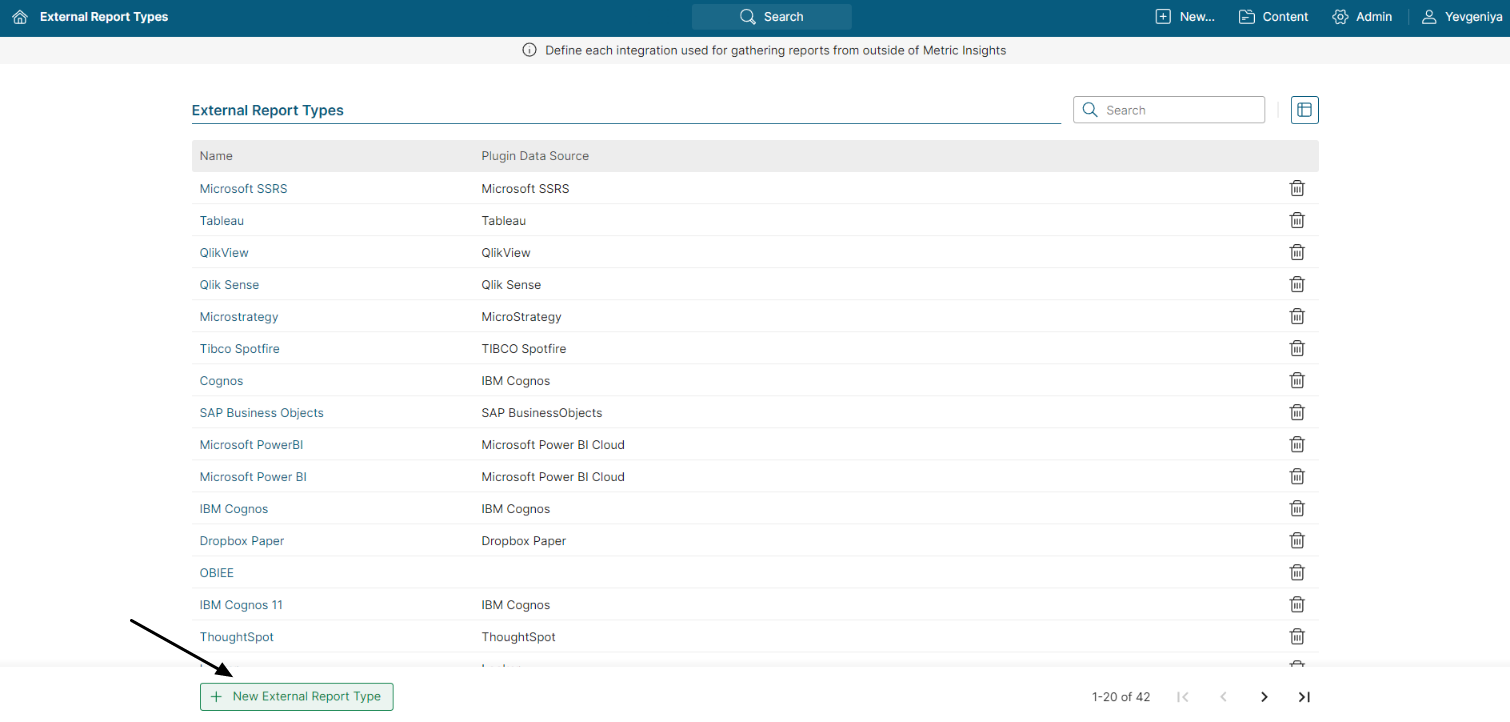Delete the Tibco Spotfire report type
The image size is (1510, 722).
[x=1297, y=348]
